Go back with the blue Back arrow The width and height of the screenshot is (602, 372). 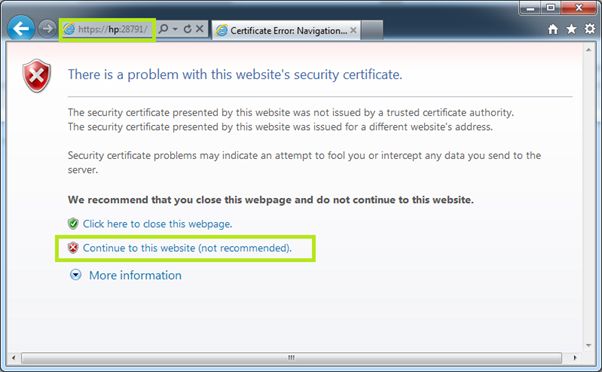pyautogui.click(x=21, y=28)
